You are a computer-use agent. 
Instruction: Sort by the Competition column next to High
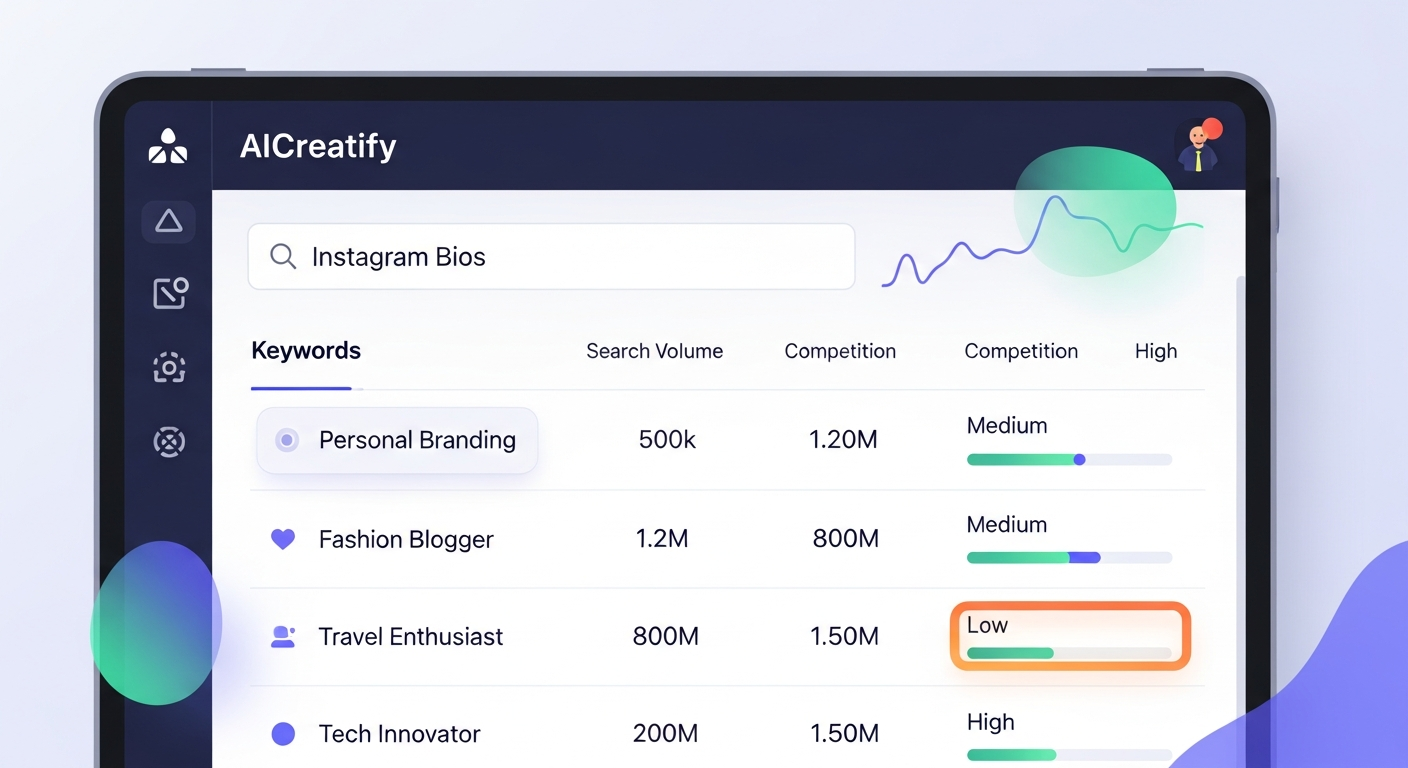1021,351
